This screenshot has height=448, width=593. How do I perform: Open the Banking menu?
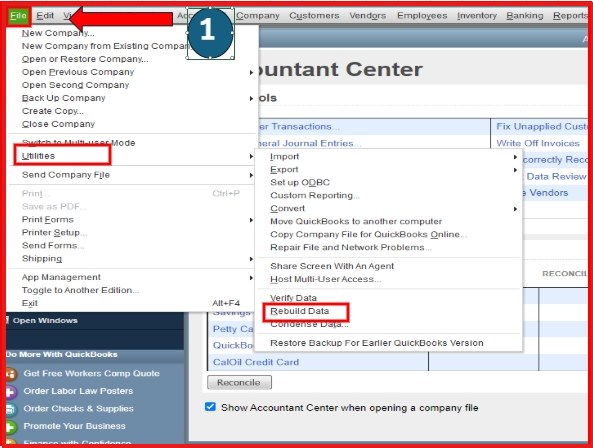tap(525, 16)
